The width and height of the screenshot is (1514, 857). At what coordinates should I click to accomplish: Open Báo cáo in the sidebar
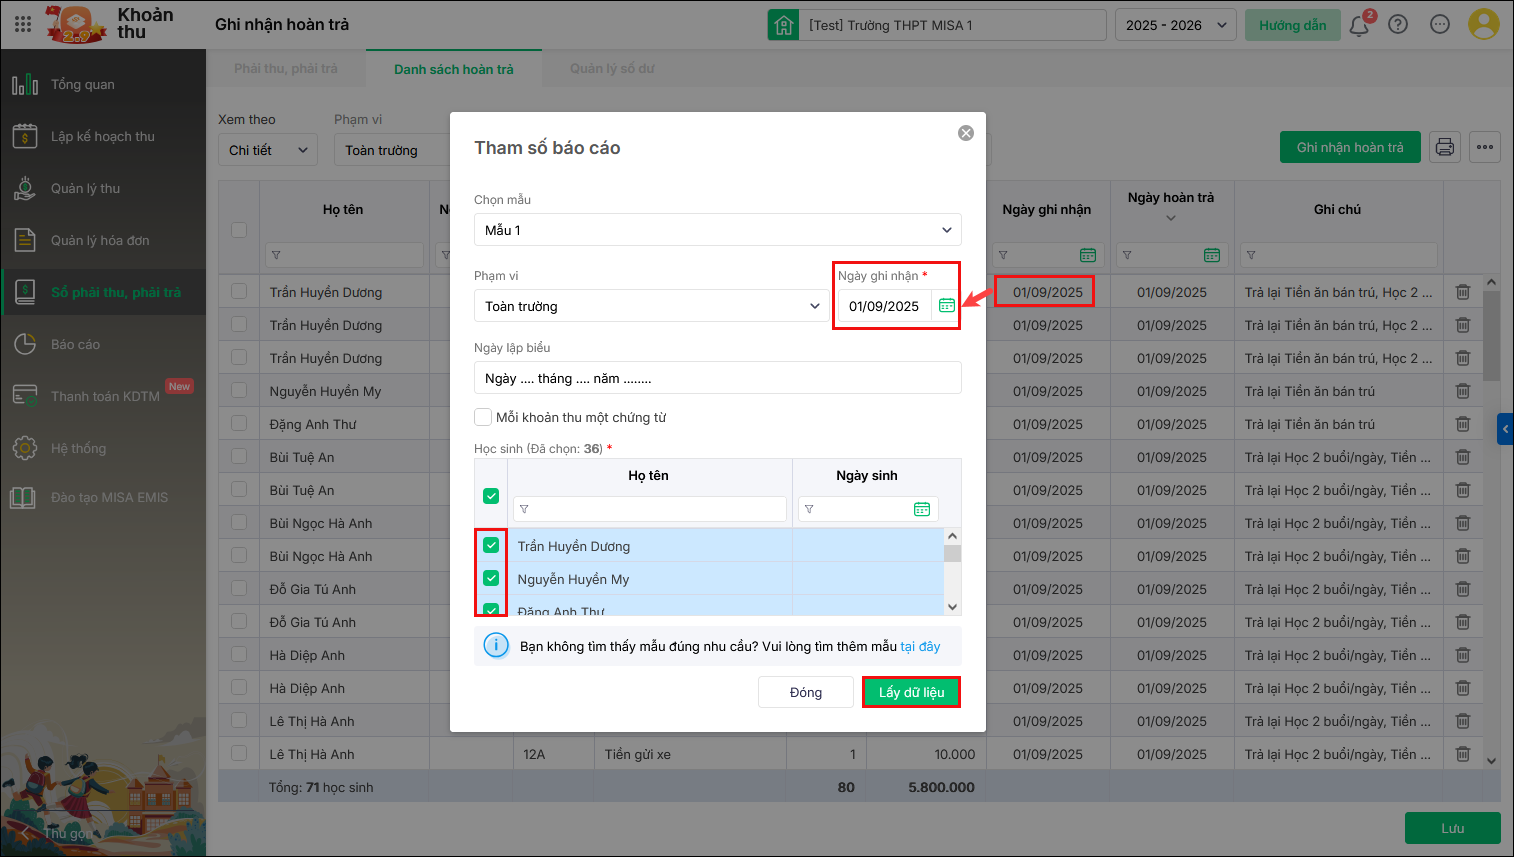pos(76,344)
